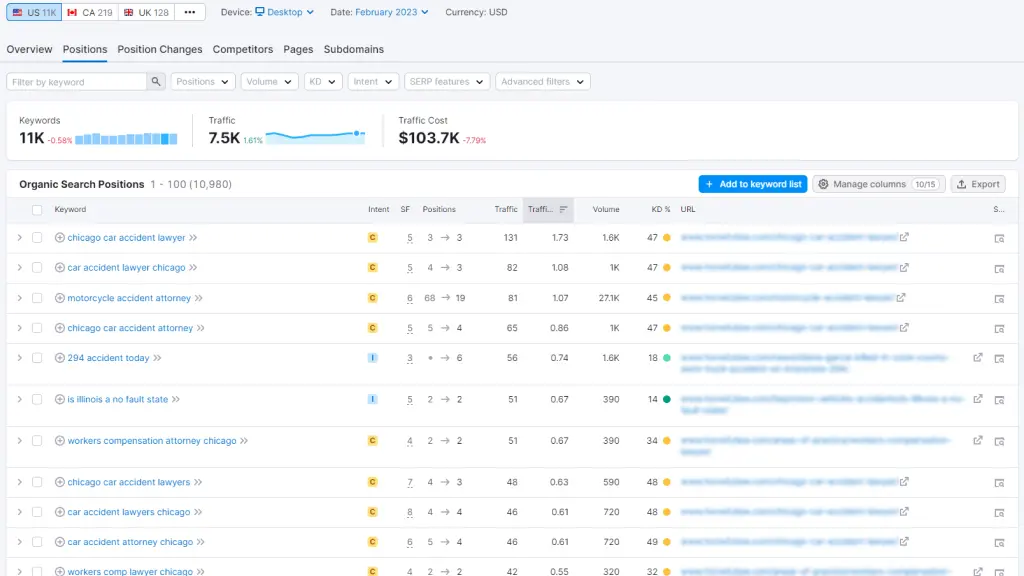Open external URL for workers compensation attorney chicago
This screenshot has width=1024, height=576.
[x=978, y=441]
